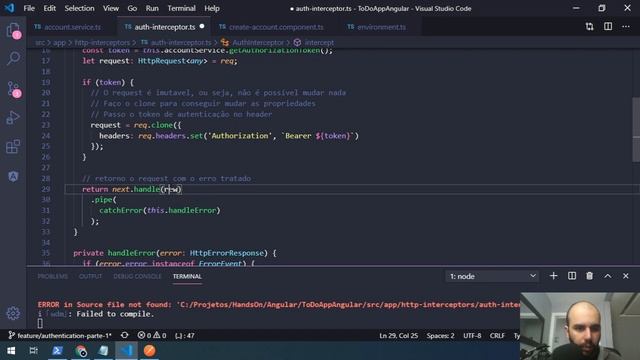Image resolution: width=640 pixels, height=360 pixels.
Task: Click line number 29 in the gutter
Action: click(x=46, y=189)
